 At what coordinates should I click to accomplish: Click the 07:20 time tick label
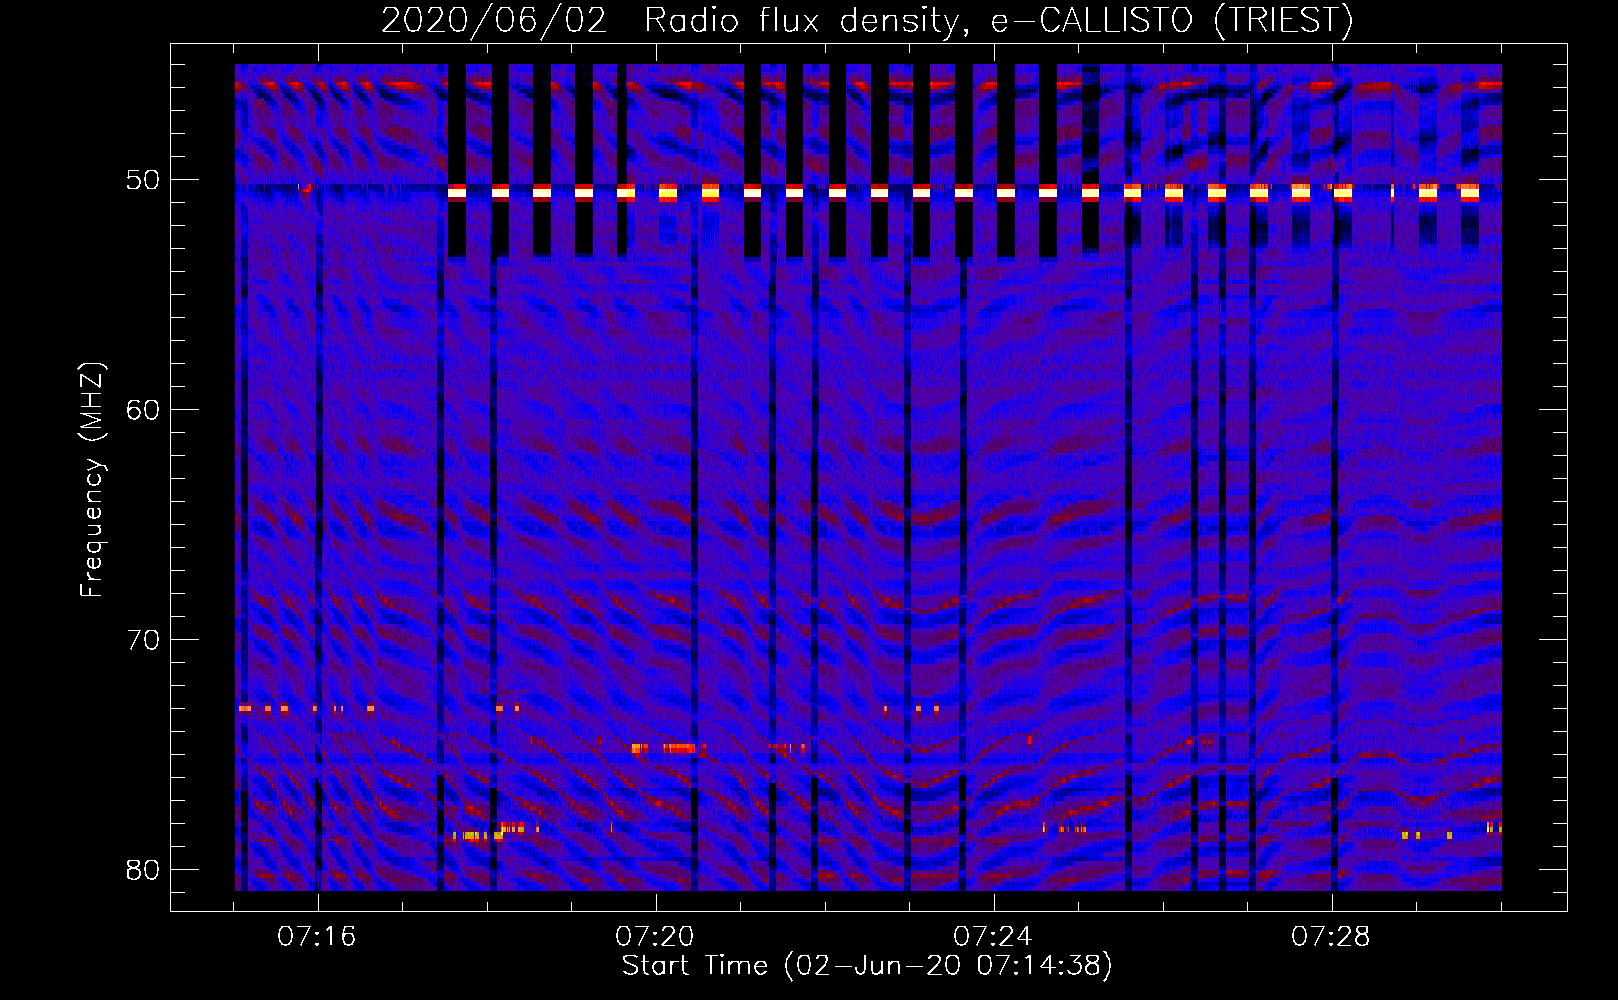655,937
